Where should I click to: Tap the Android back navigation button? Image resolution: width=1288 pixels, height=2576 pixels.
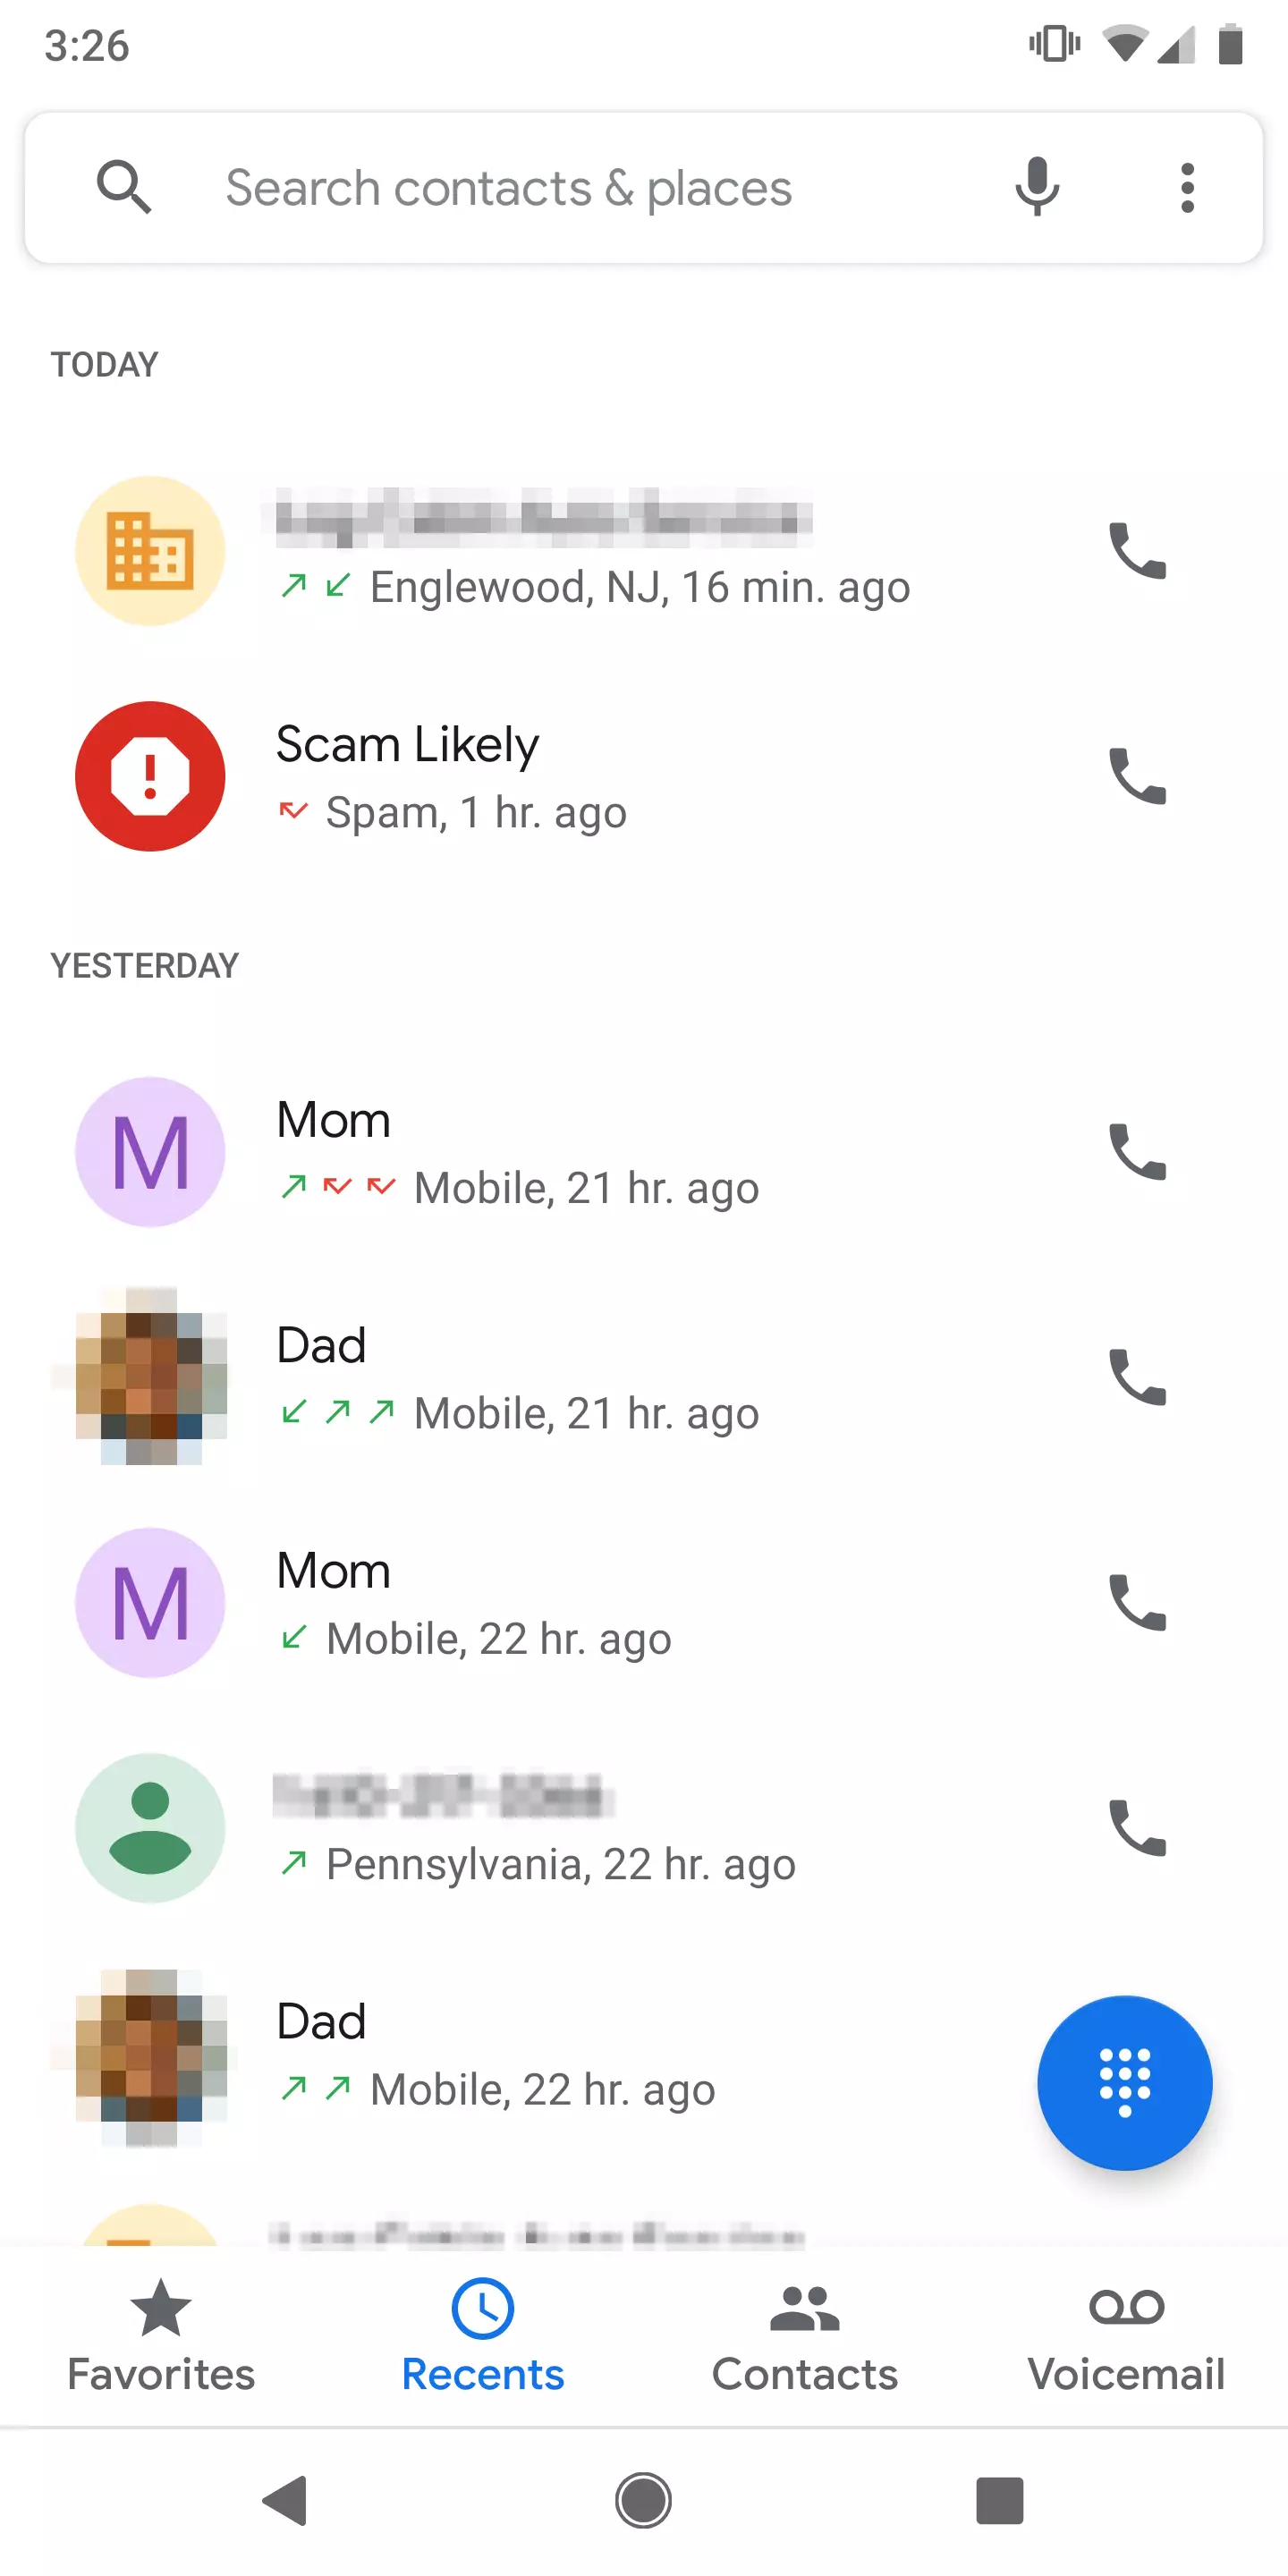[285, 2500]
